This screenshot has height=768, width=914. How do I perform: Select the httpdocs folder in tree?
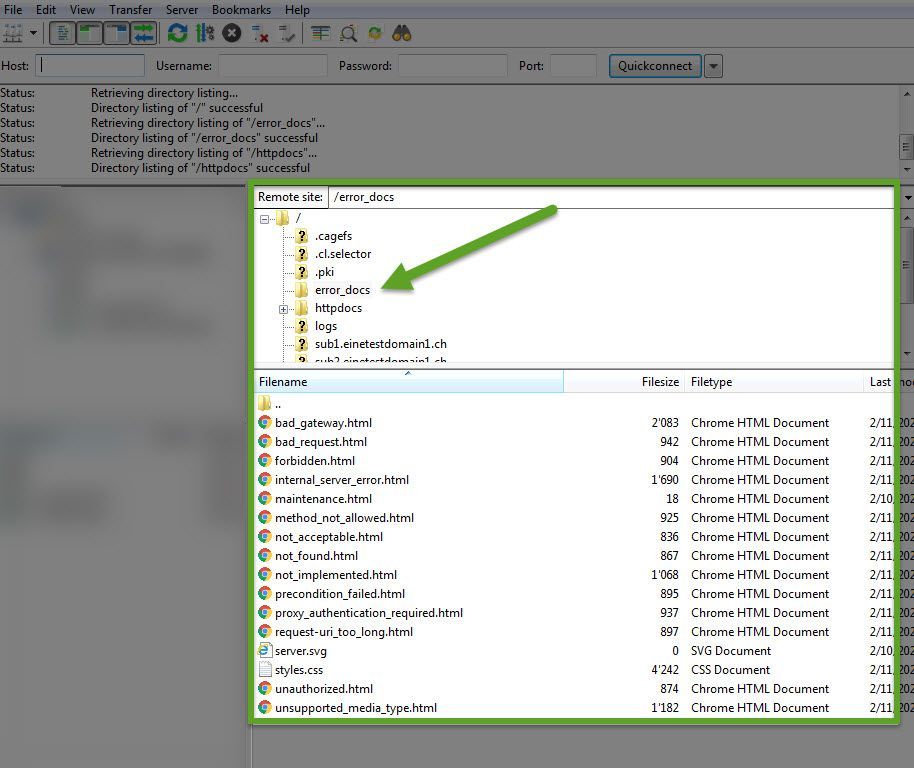coord(338,308)
